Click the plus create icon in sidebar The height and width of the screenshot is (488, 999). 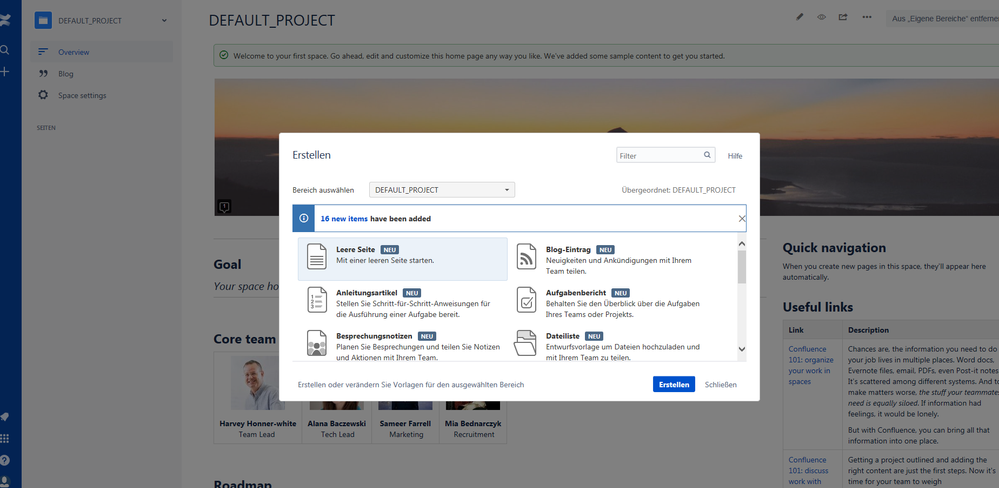pos(4,71)
